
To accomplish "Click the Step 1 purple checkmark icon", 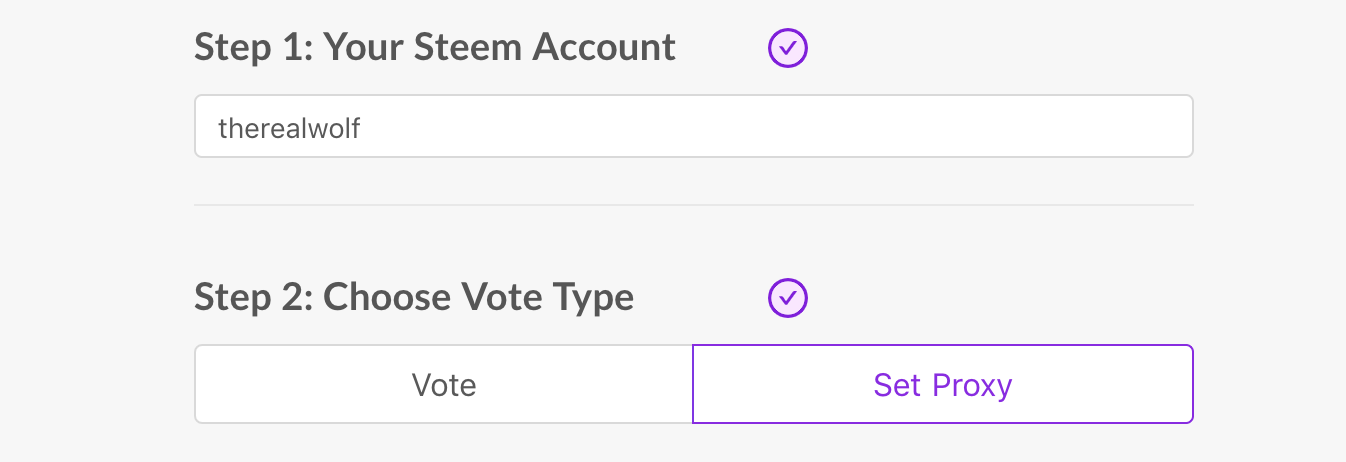I will (x=788, y=47).
